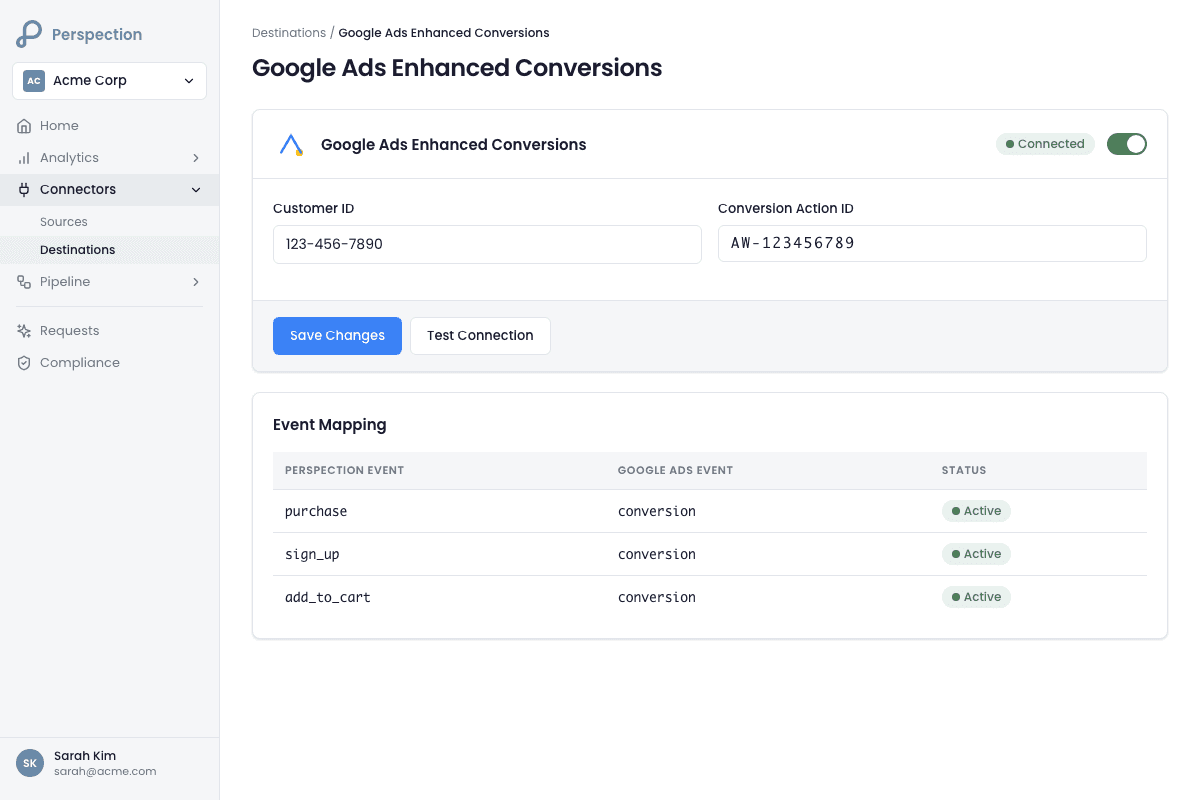Screen dimensions: 1200x800
Task: Click the Home house icon
Action: coord(24,126)
